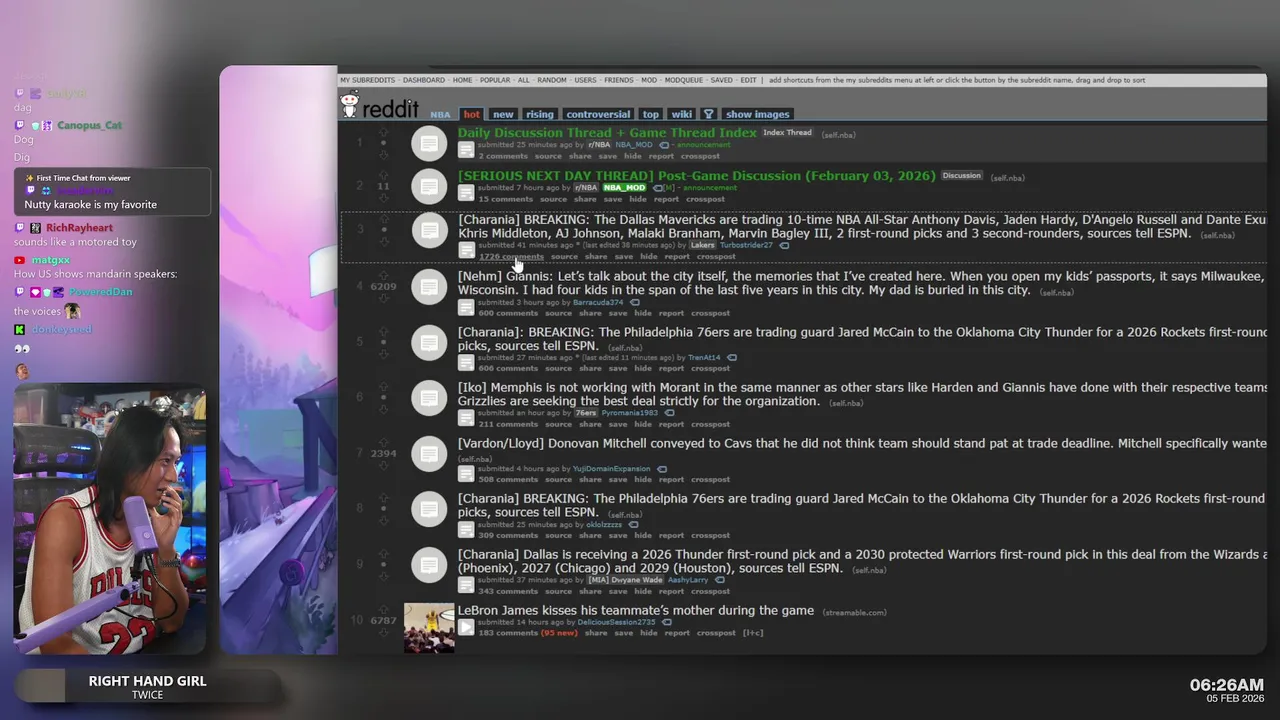Open MY SUBREDDITS dropdown menu
This screenshot has height=720, width=1280.
click(367, 80)
